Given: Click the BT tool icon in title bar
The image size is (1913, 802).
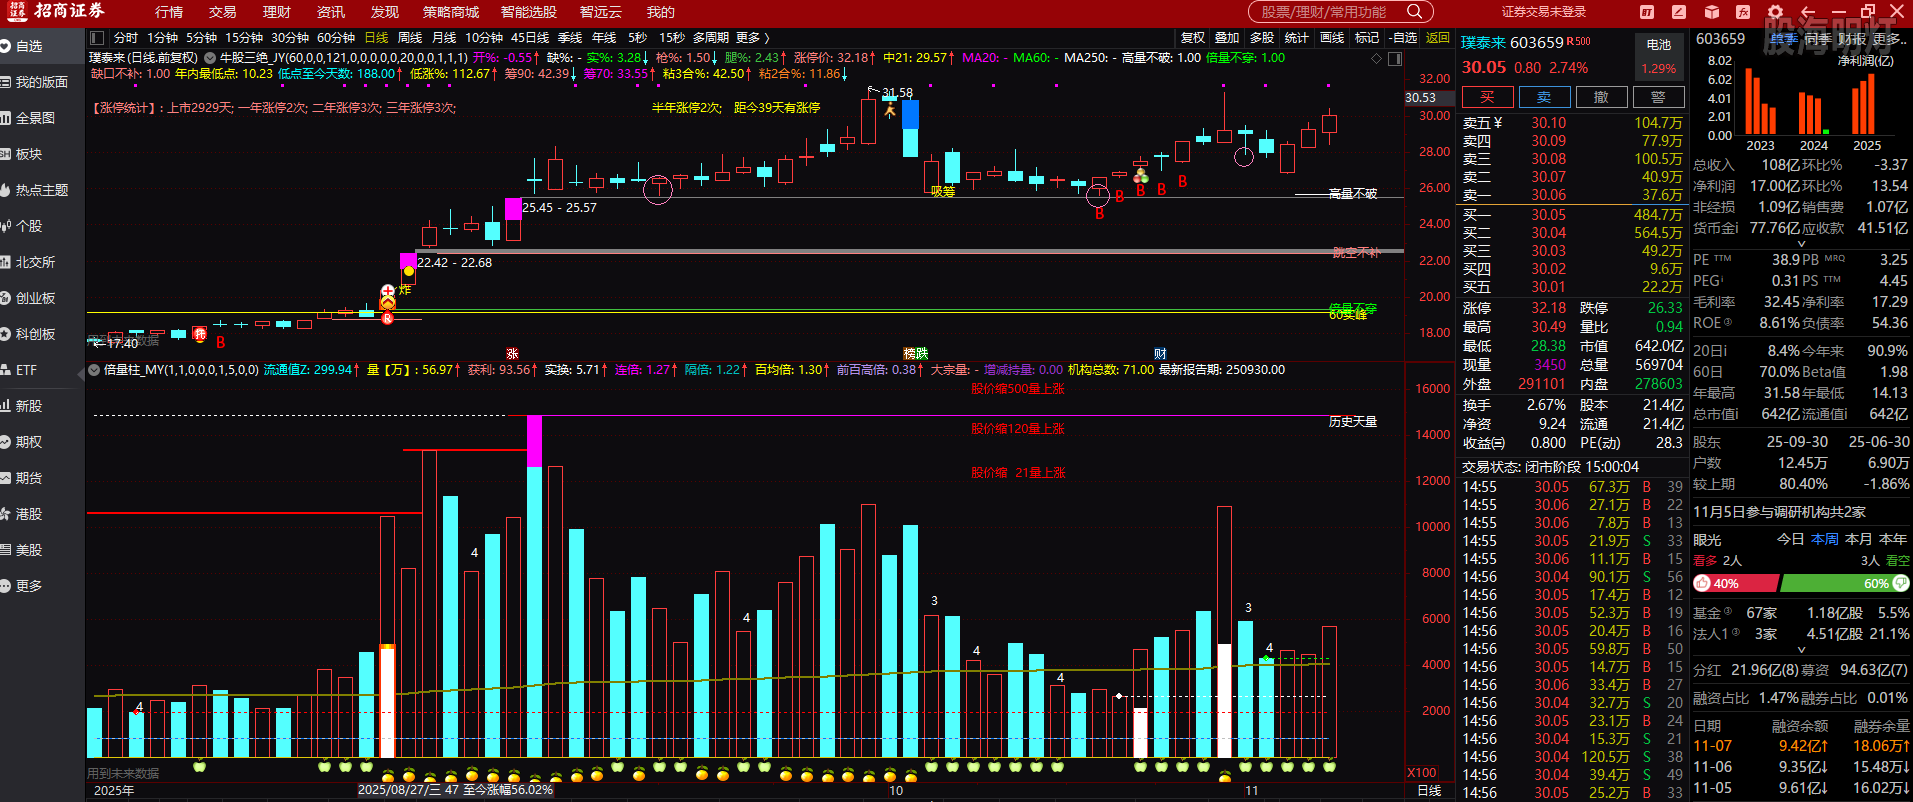Looking at the screenshot, I should pos(1647,12).
